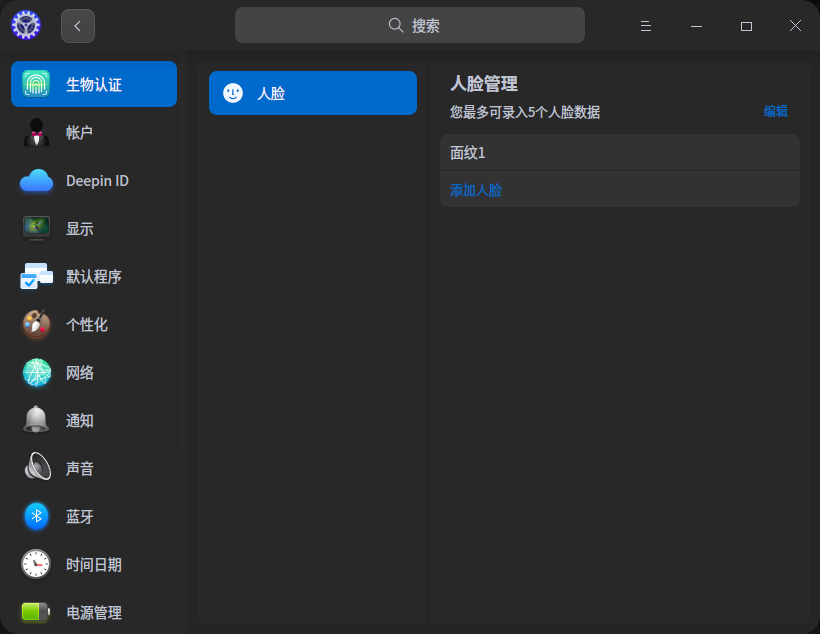This screenshot has width=820, height=634.
Task: Open 时间日期 (Time and Date) clock icon
Action: [36, 564]
